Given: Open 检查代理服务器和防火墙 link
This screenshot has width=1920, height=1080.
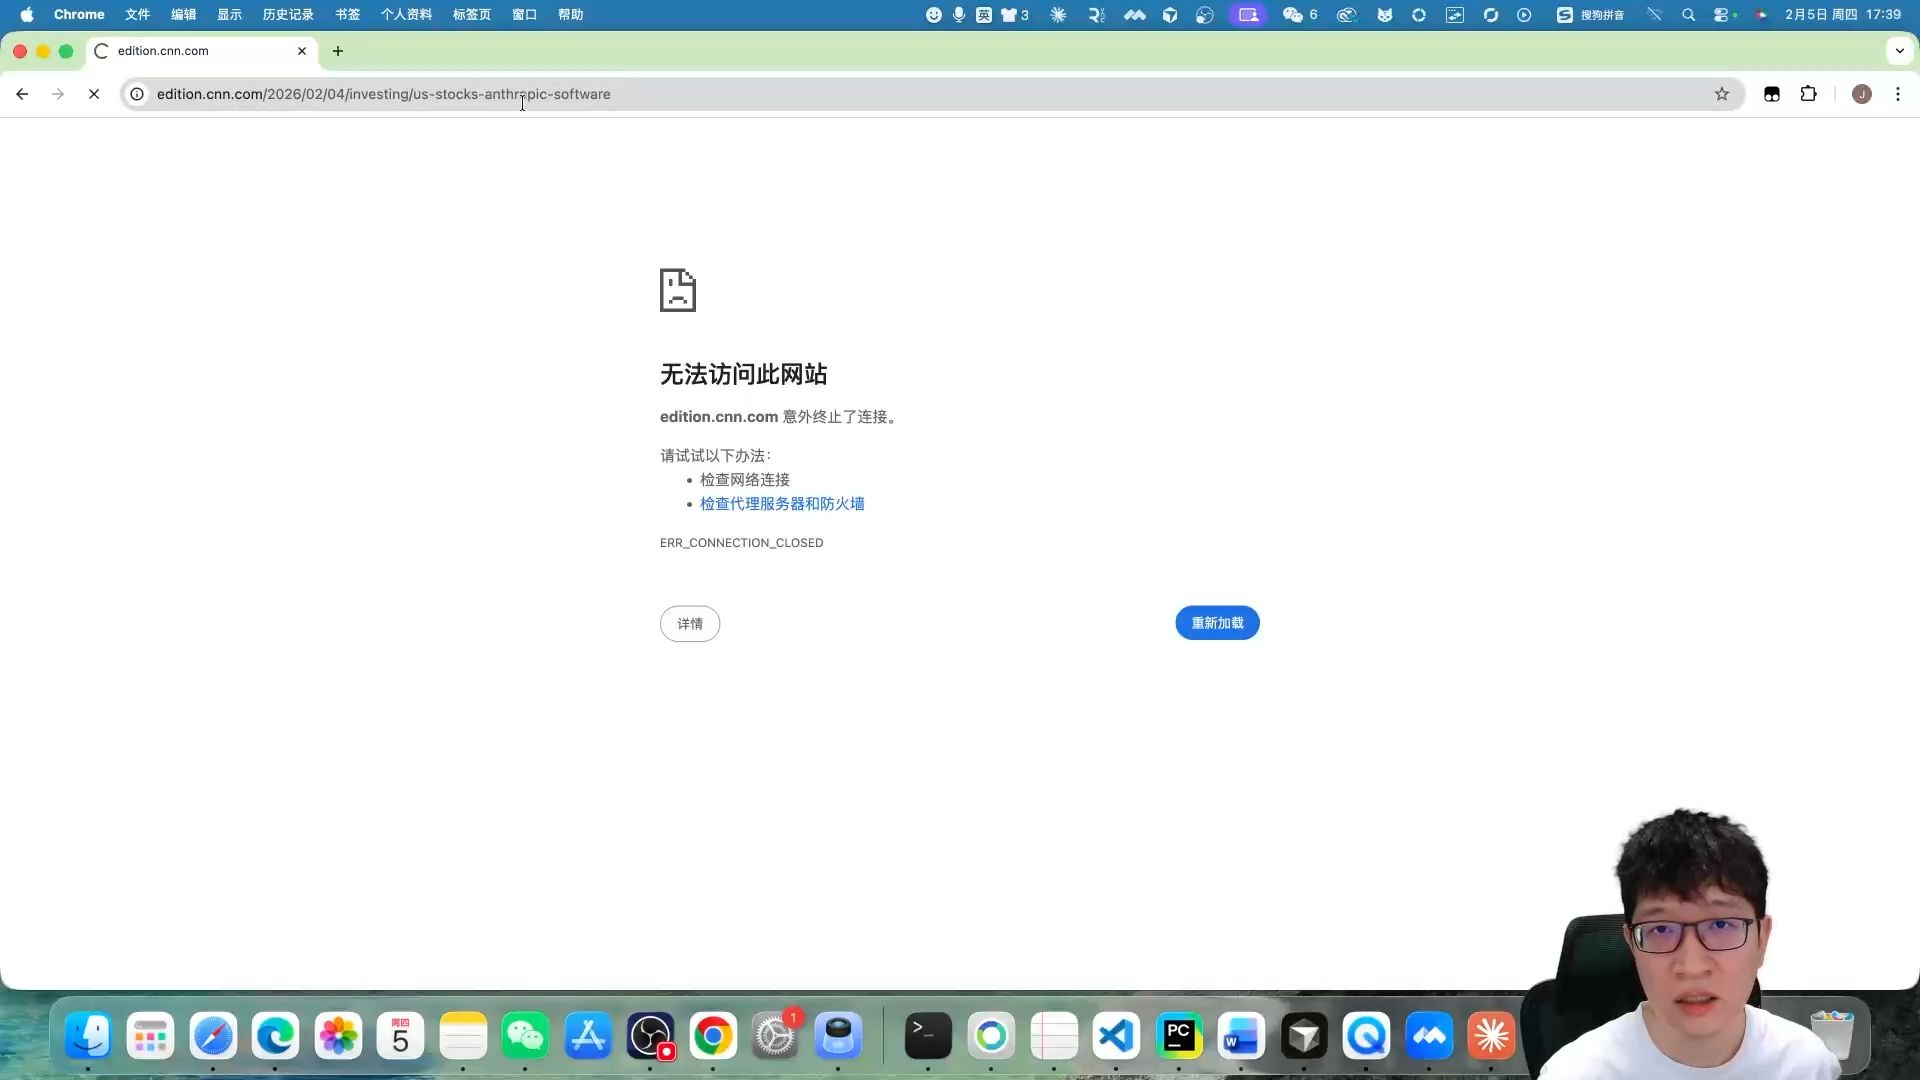Looking at the screenshot, I should click(782, 504).
